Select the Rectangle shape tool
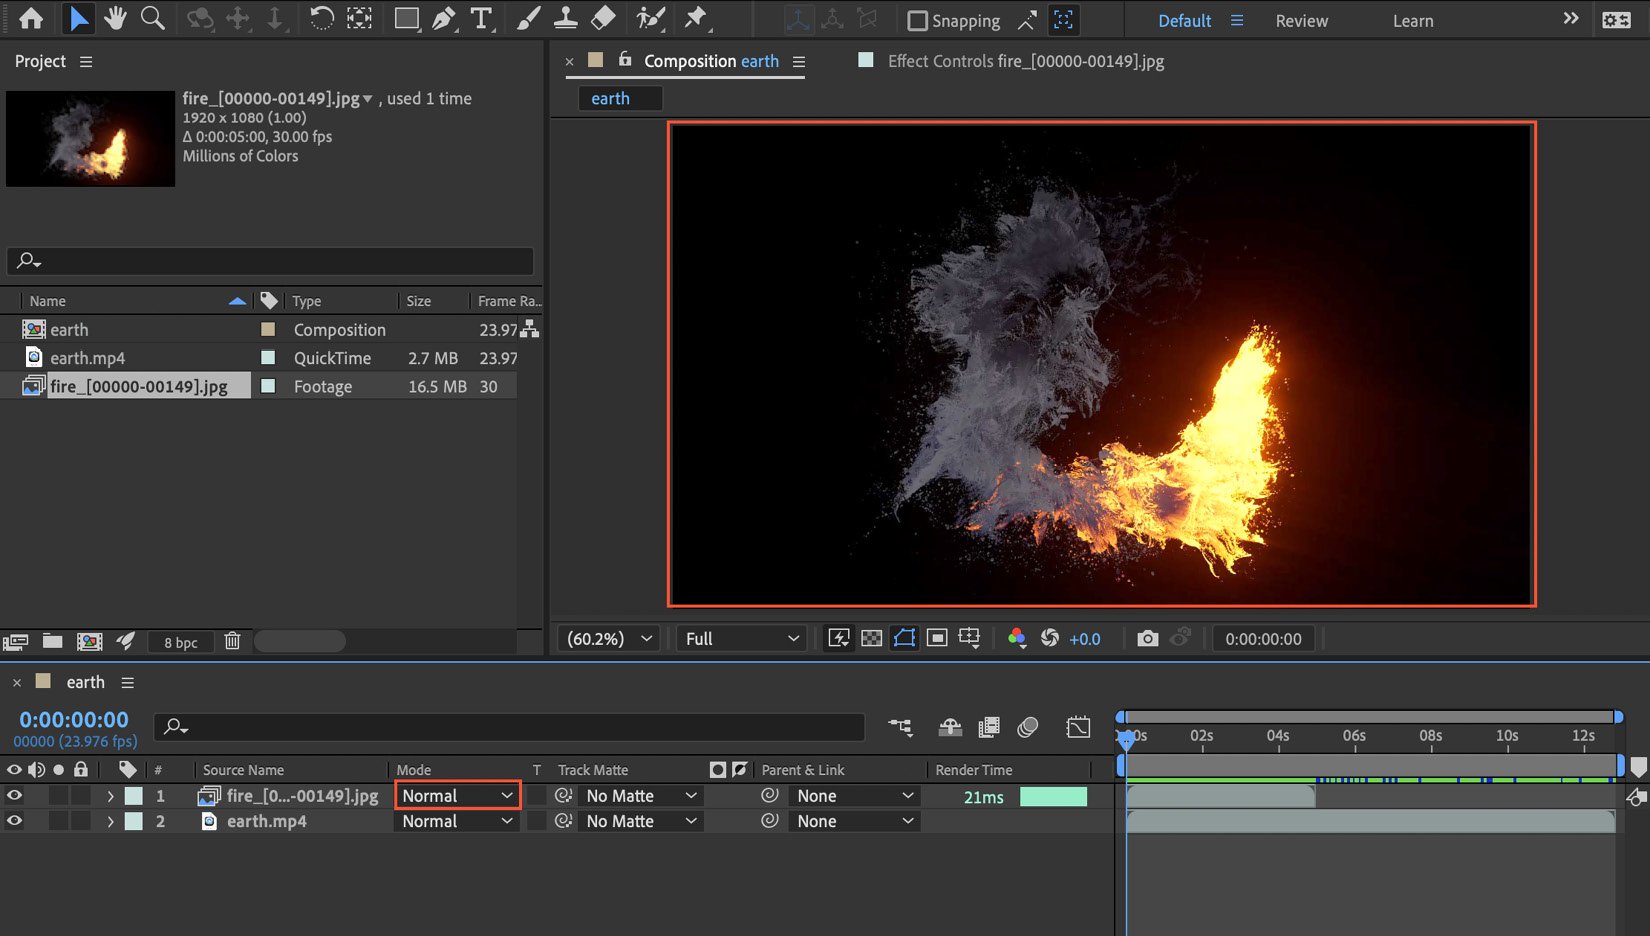The height and width of the screenshot is (936, 1650). 406,18
